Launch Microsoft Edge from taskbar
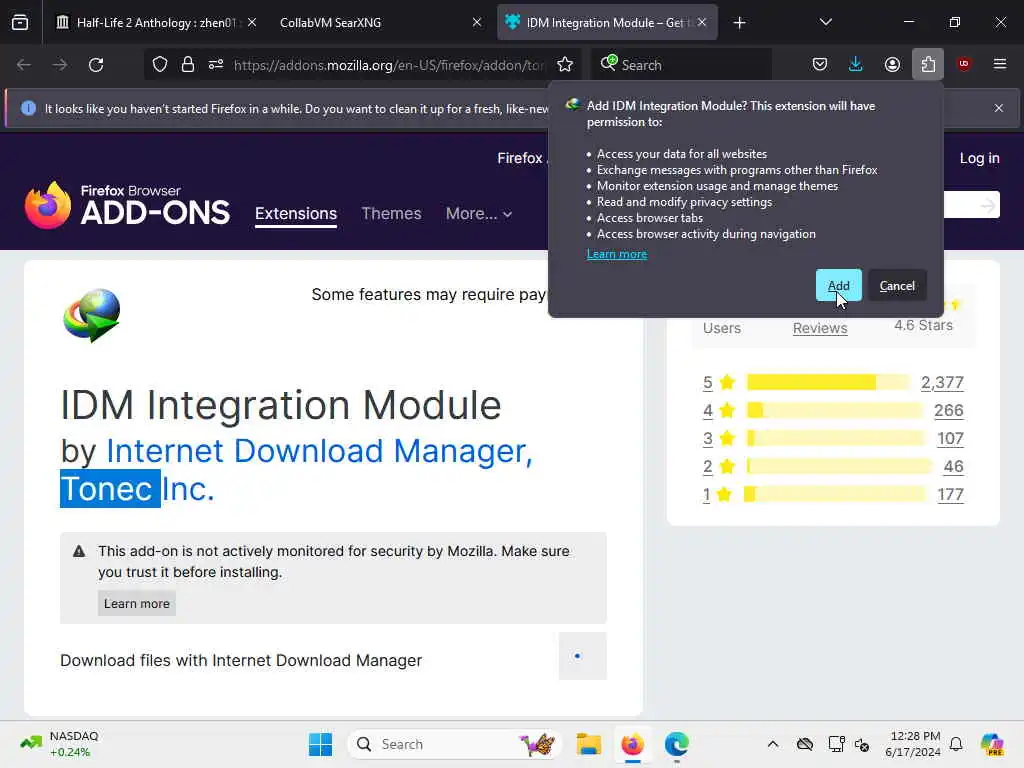Image resolution: width=1024 pixels, height=768 pixels. [677, 744]
